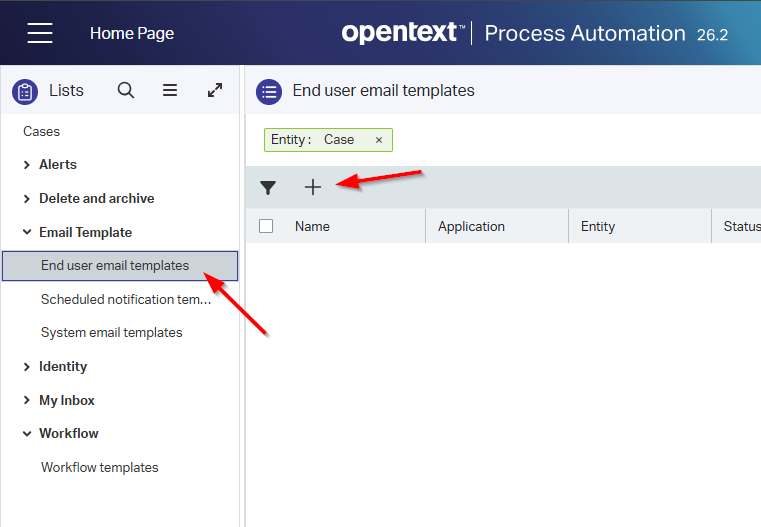Open Scheduled notification templates list
Screen dimensions: 761x527
coord(126,299)
